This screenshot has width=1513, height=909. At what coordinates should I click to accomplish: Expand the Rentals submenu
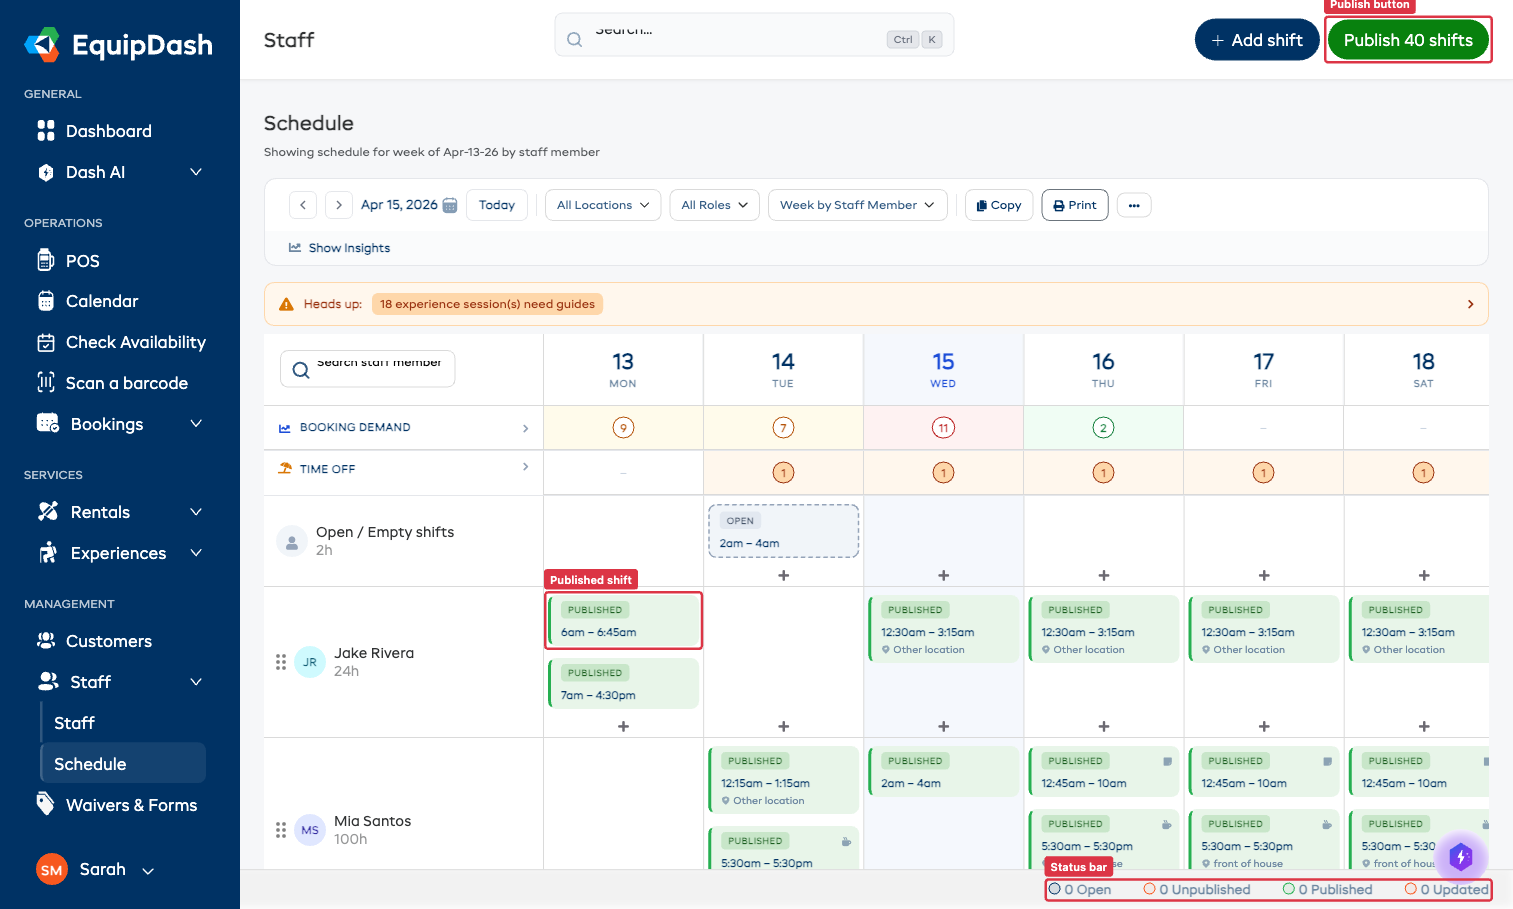click(120, 512)
